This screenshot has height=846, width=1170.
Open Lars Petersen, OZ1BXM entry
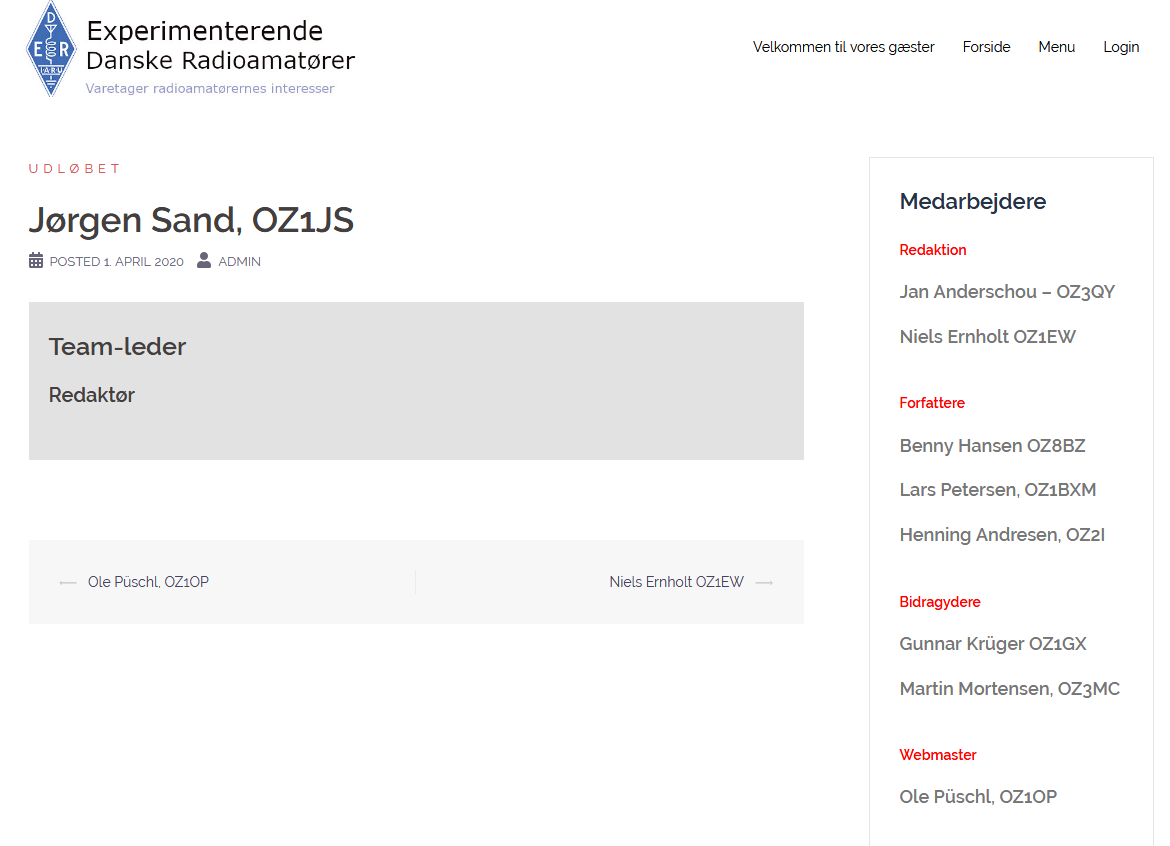click(x=998, y=490)
